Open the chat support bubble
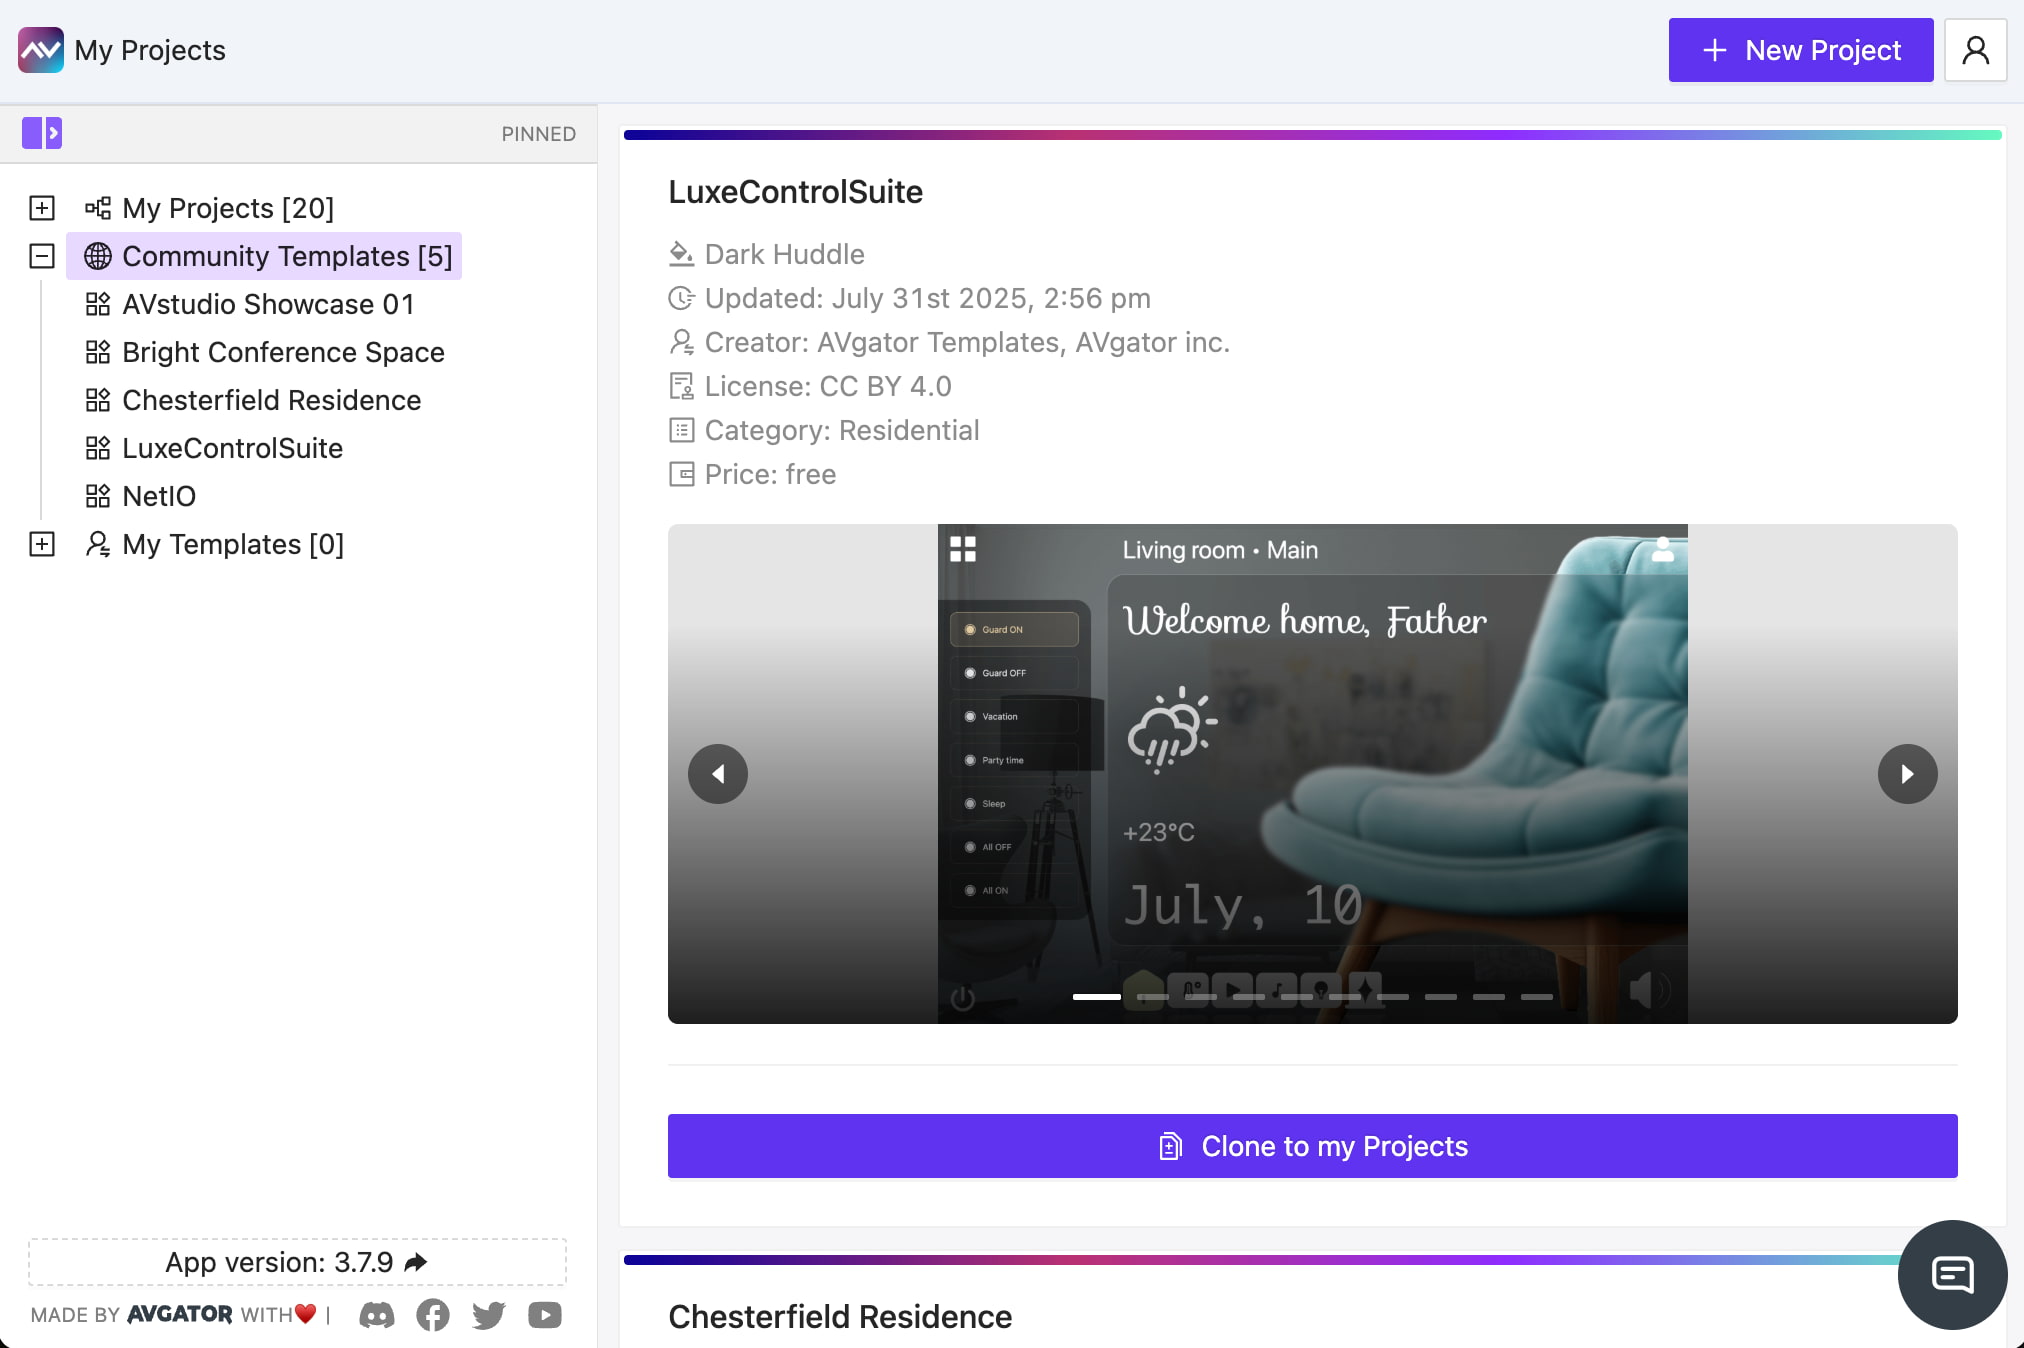Image resolution: width=2024 pixels, height=1348 pixels. tap(1952, 1275)
